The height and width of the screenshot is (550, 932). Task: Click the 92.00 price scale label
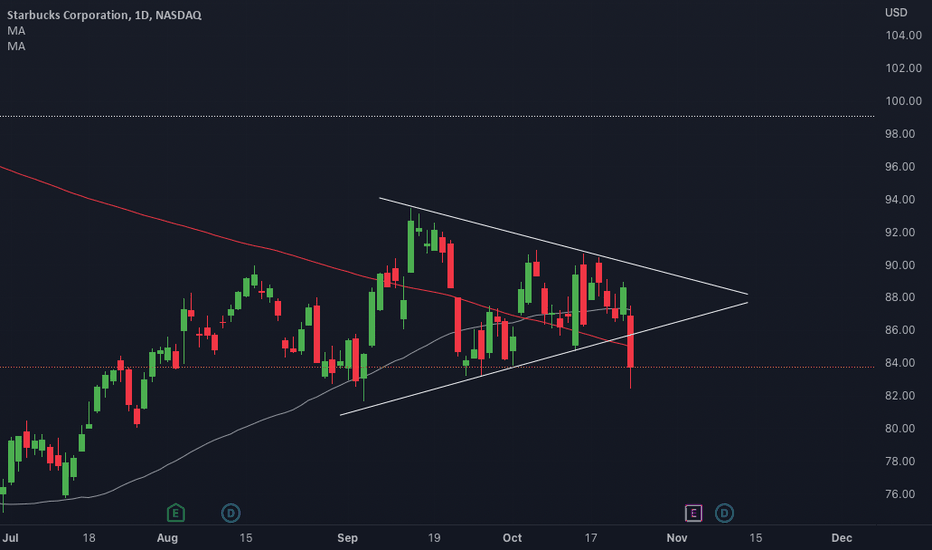tap(900, 232)
